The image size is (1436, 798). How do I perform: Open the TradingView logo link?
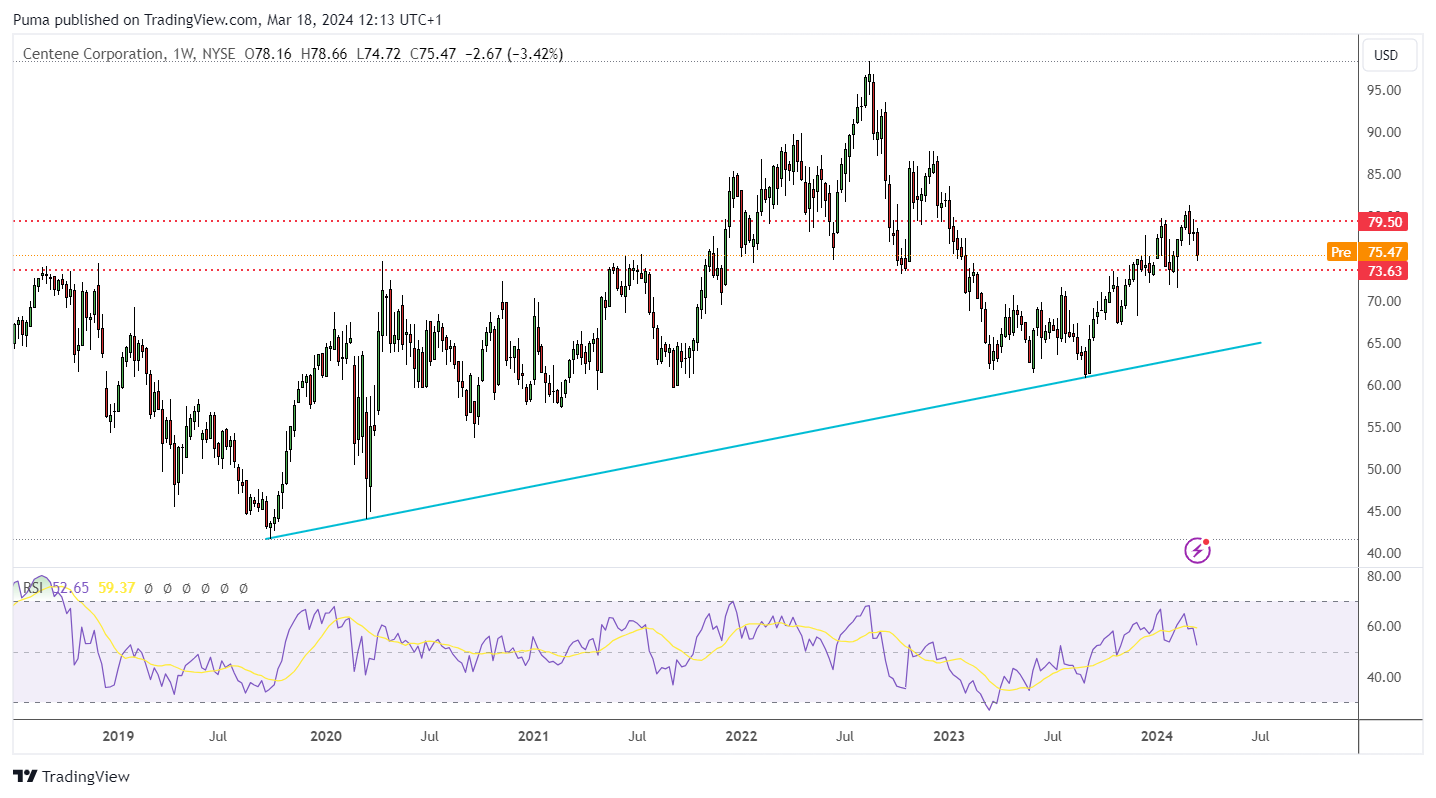point(71,776)
